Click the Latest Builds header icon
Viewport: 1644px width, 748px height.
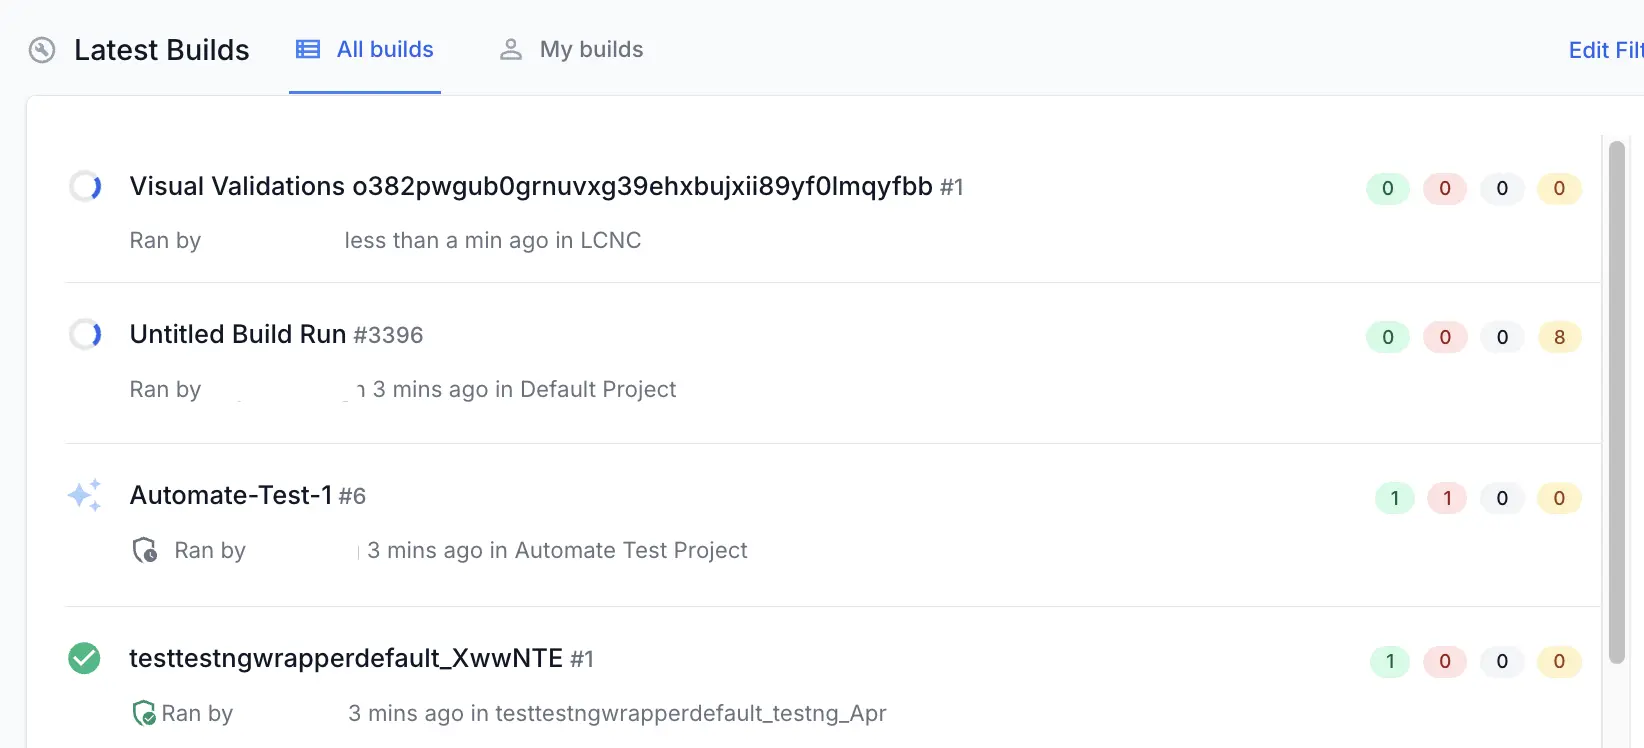coord(42,50)
